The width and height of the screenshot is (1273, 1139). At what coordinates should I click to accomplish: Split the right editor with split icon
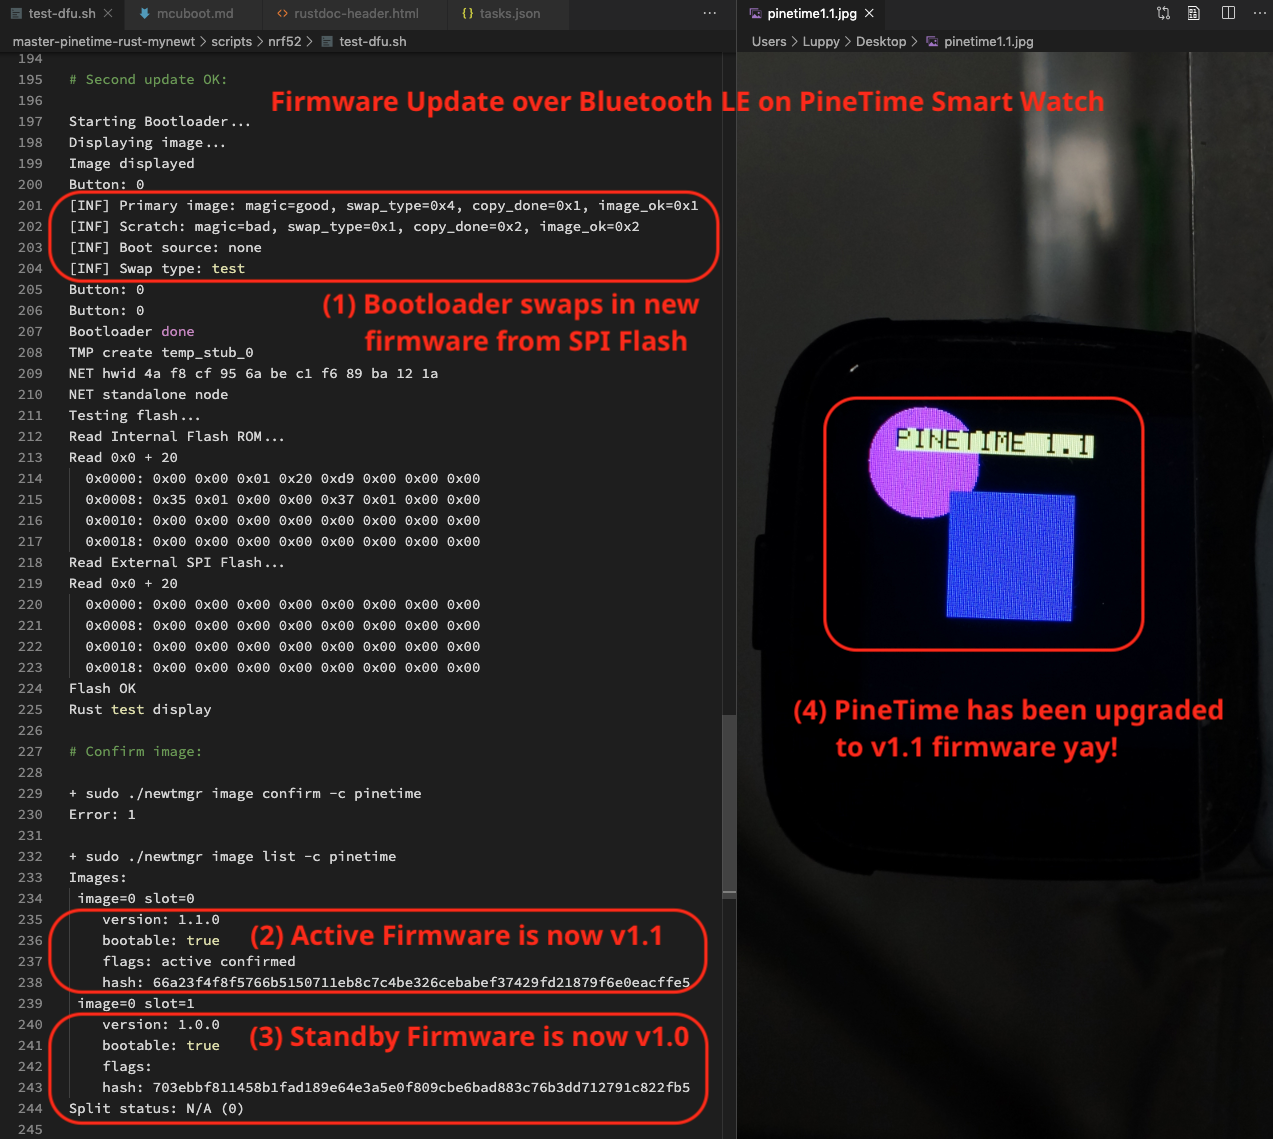(x=1228, y=13)
